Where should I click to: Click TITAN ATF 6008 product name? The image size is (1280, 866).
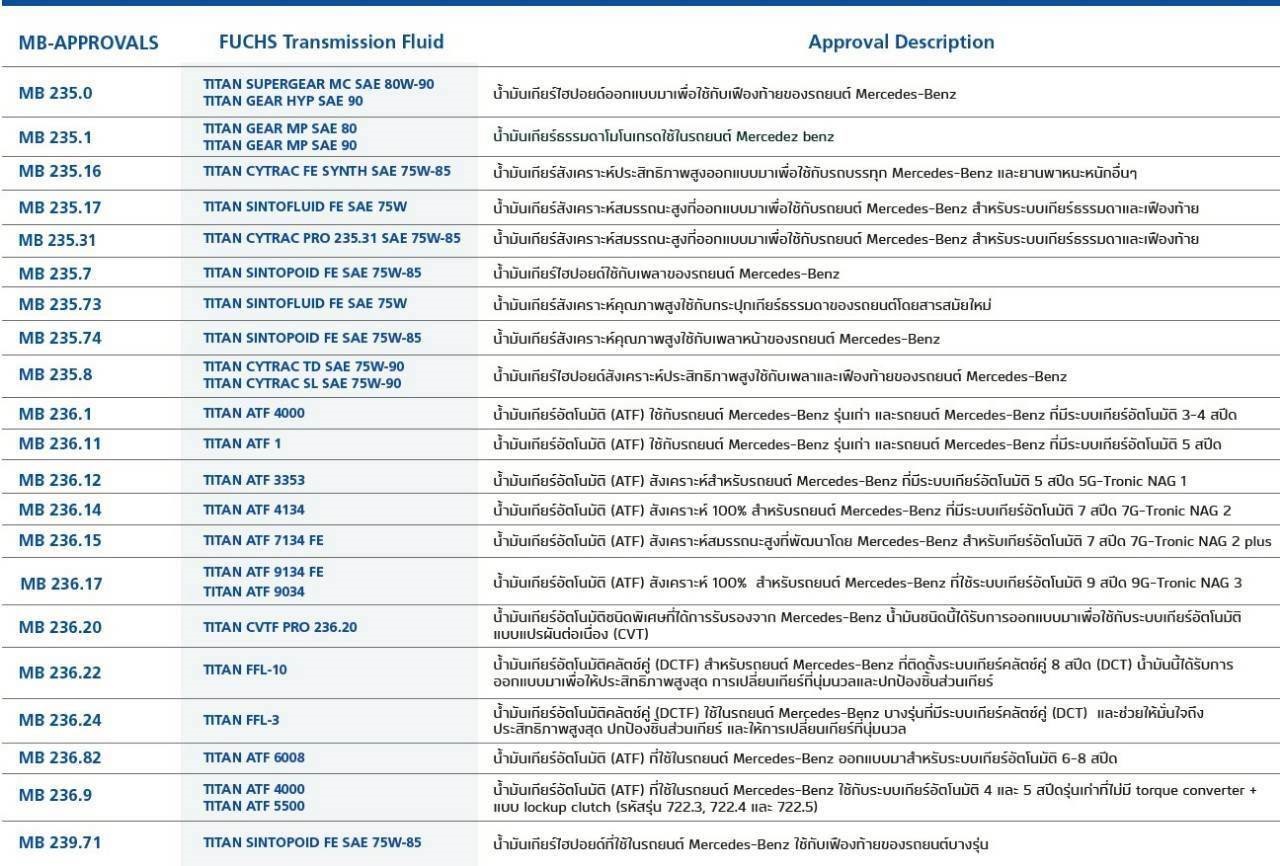[254, 757]
